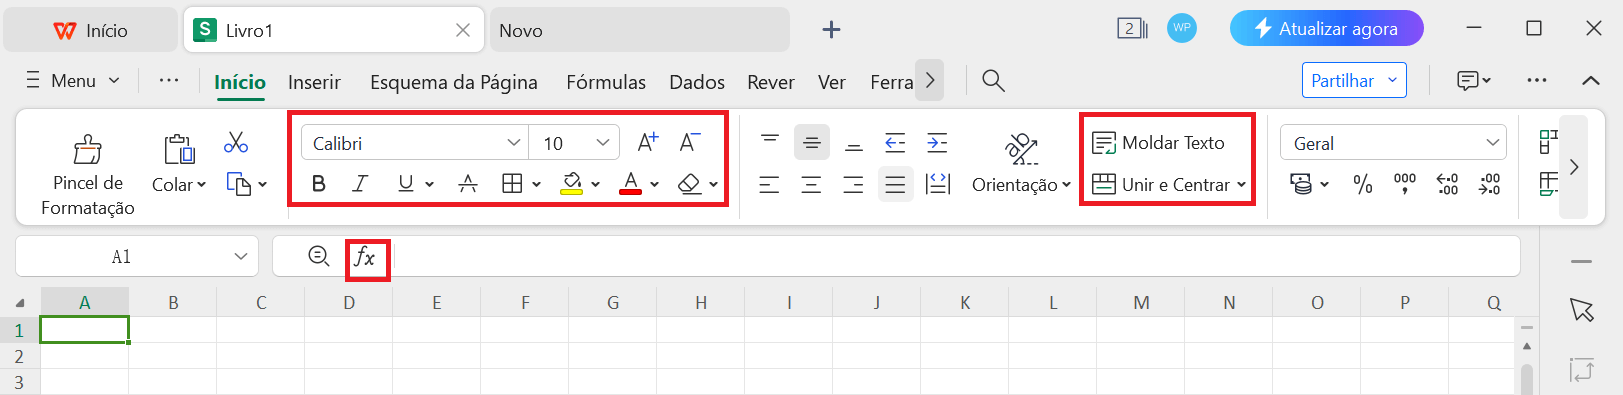This screenshot has height=395, width=1623.
Task: Click the justify alignment icon
Action: [895, 185]
